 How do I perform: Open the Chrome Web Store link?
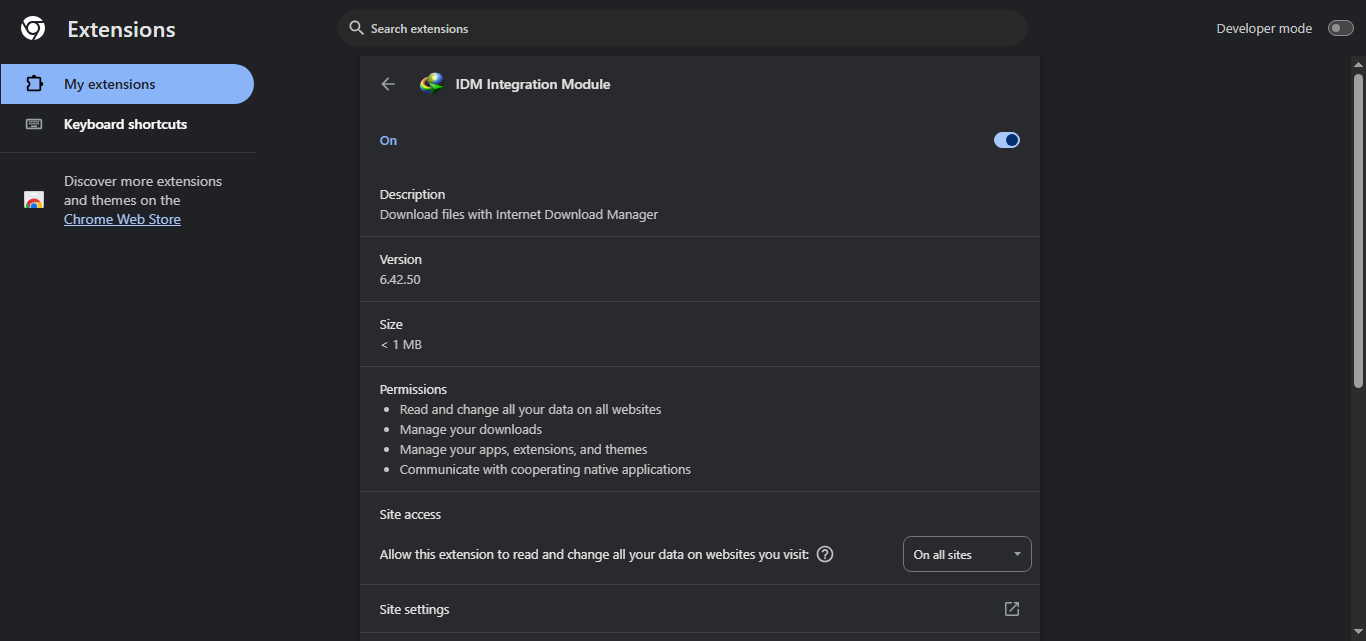point(122,219)
